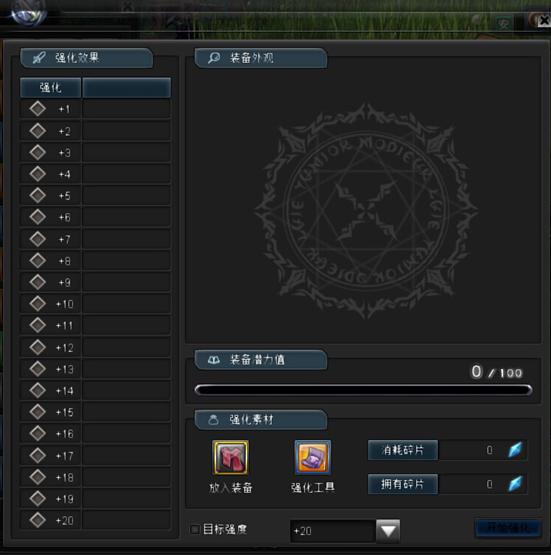The image size is (551, 555).
Task: Click the 拥有碎片 button
Action: [x=403, y=484]
